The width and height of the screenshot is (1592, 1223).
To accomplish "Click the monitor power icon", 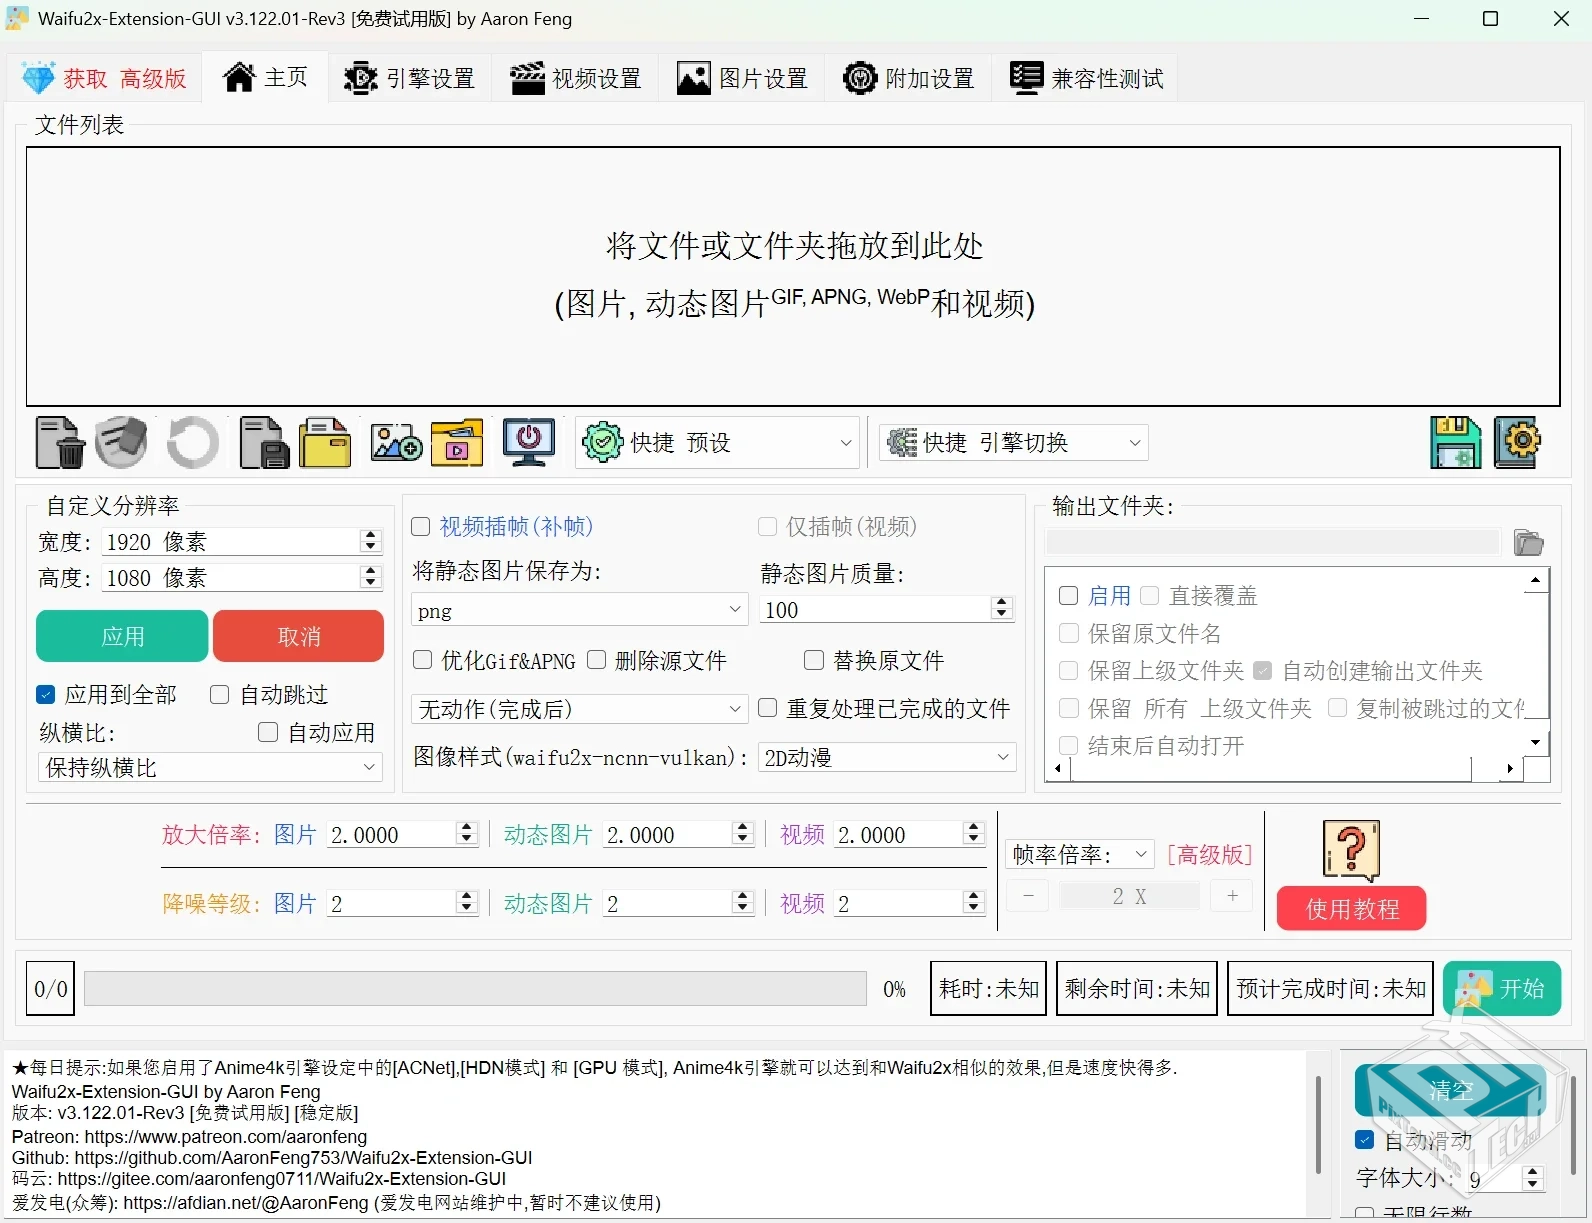I will tap(529, 443).
